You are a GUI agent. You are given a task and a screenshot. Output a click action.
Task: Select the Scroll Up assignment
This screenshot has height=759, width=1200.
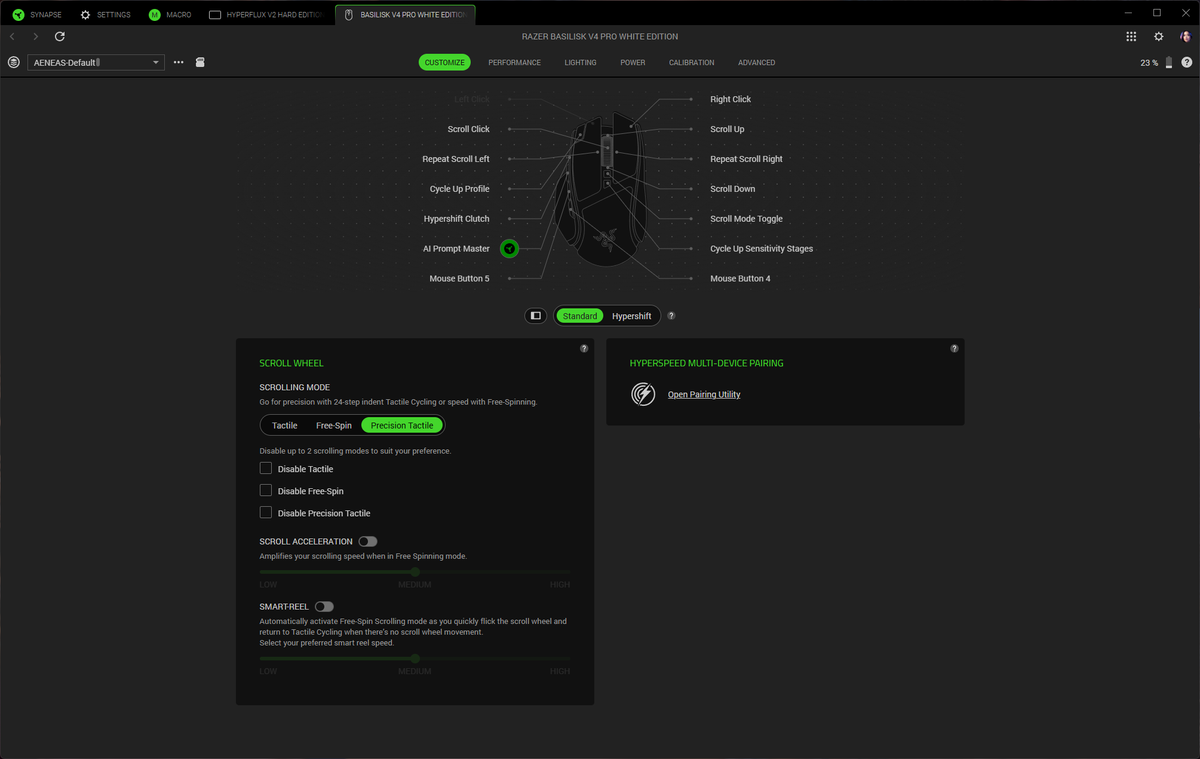tap(727, 129)
